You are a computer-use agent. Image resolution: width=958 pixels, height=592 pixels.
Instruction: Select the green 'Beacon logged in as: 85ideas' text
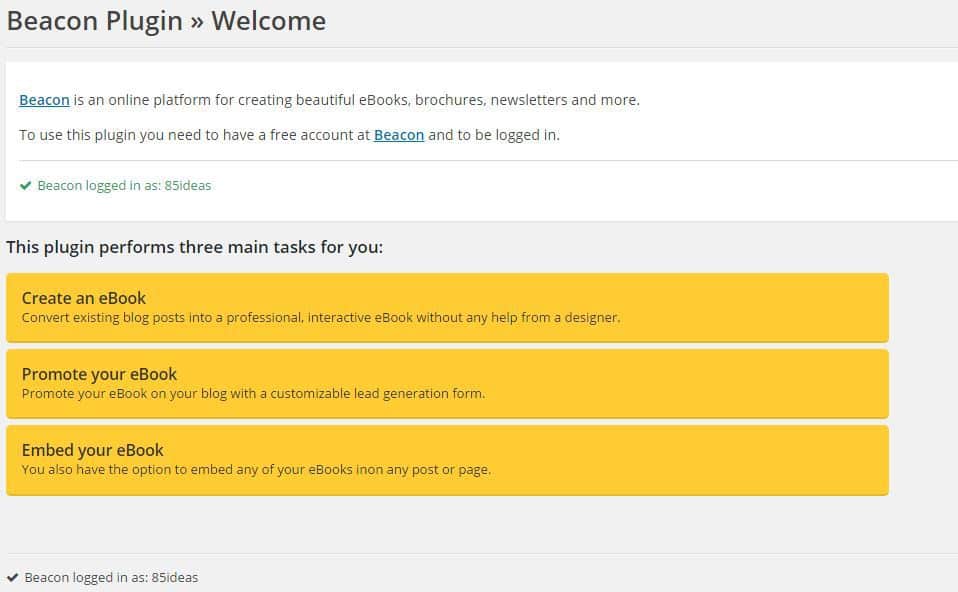coord(124,186)
